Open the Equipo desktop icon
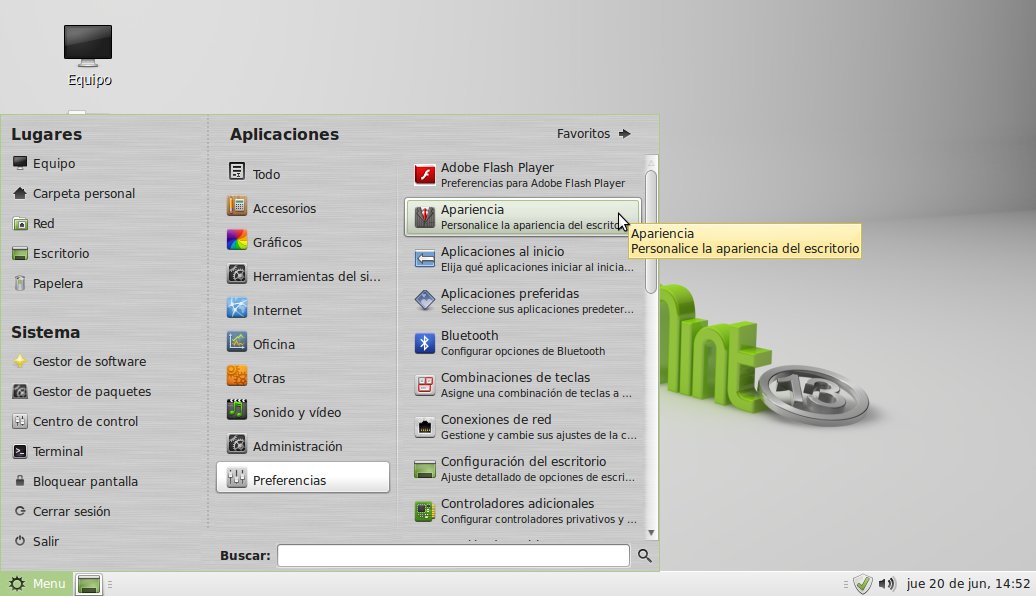Viewport: 1036px width, 596px height. 87,44
